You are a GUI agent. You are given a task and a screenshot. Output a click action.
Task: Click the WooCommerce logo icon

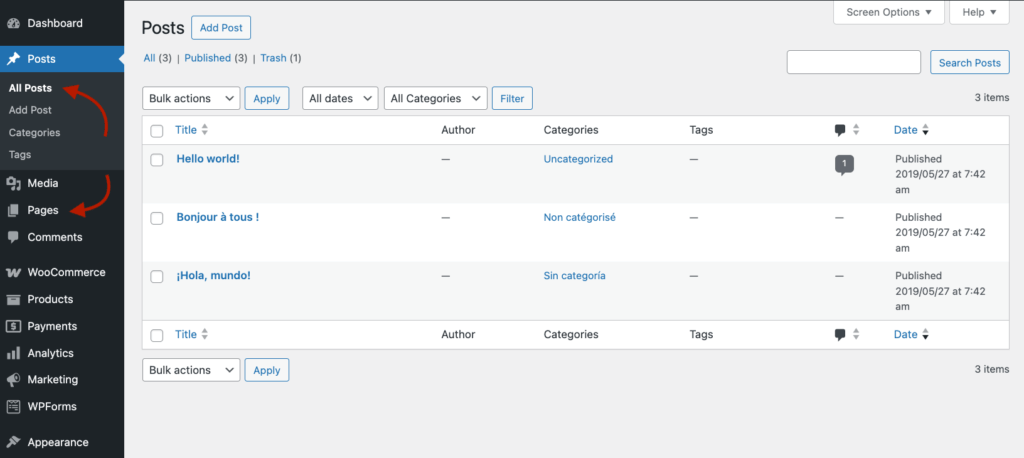[13, 273]
